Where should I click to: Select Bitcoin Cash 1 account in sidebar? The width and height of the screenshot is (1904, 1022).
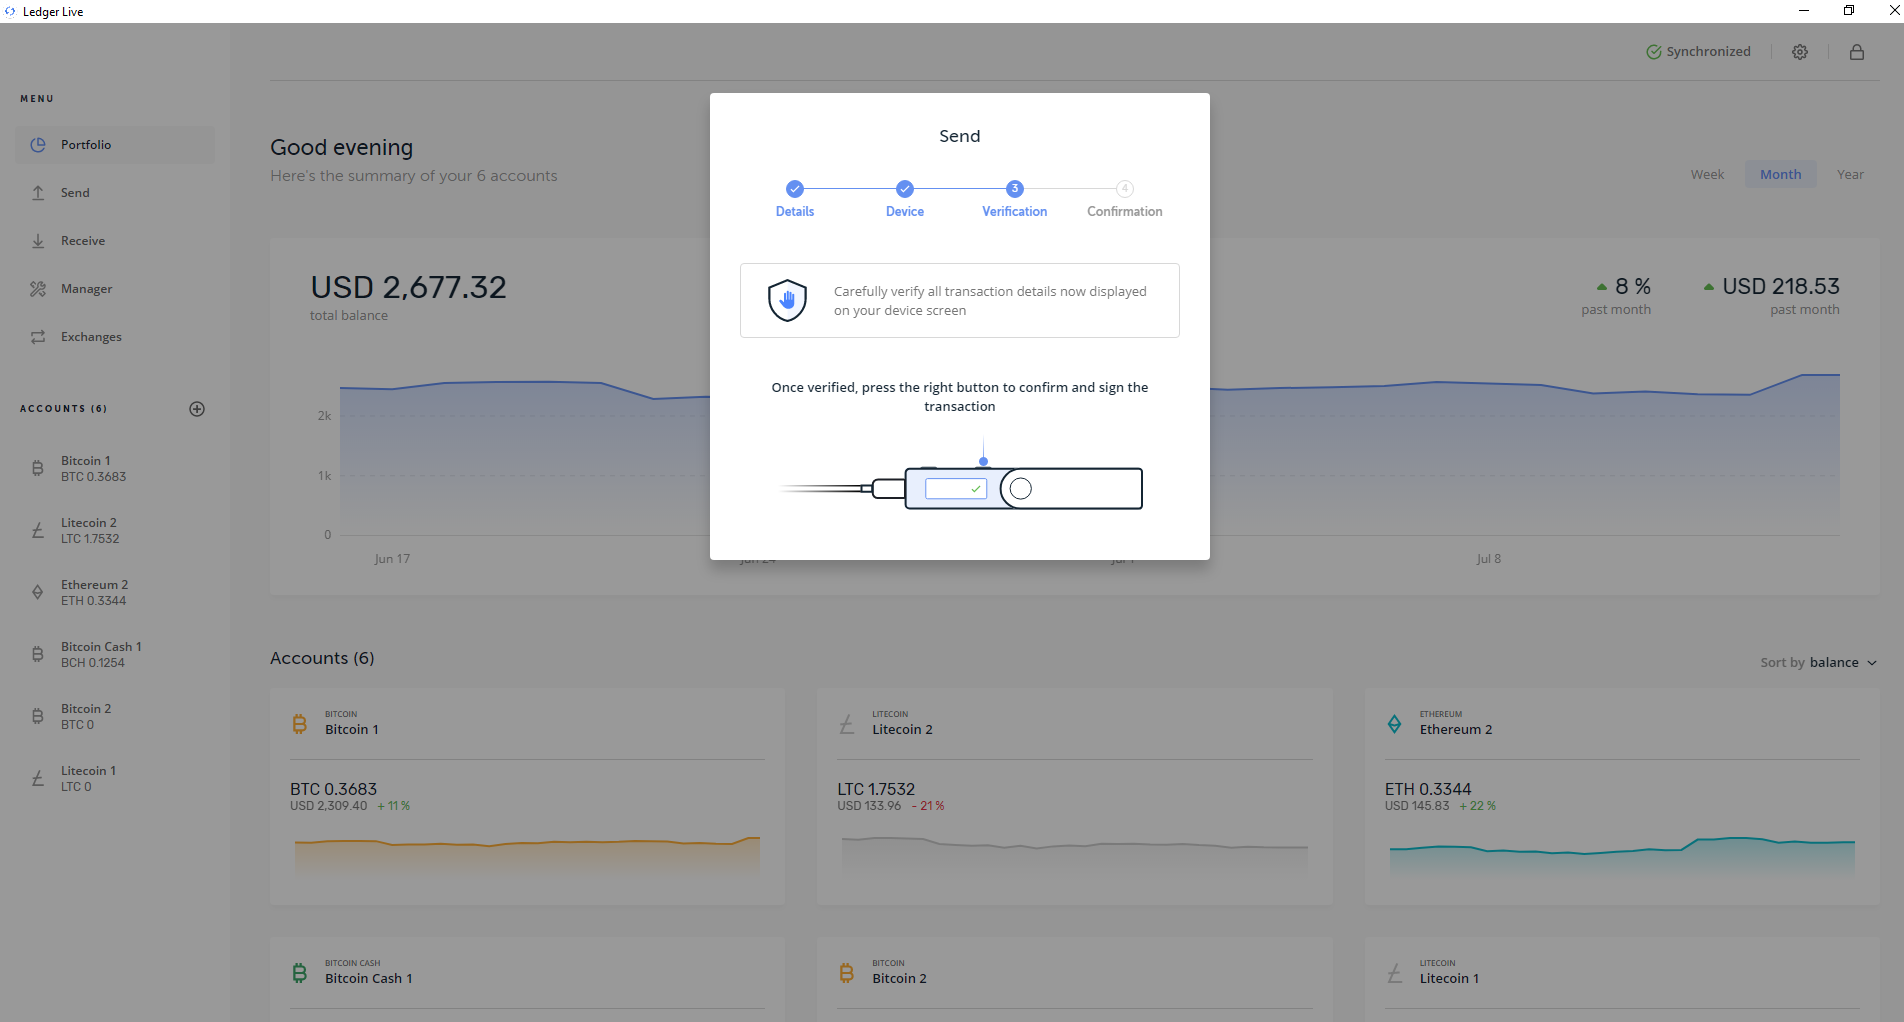click(115, 655)
